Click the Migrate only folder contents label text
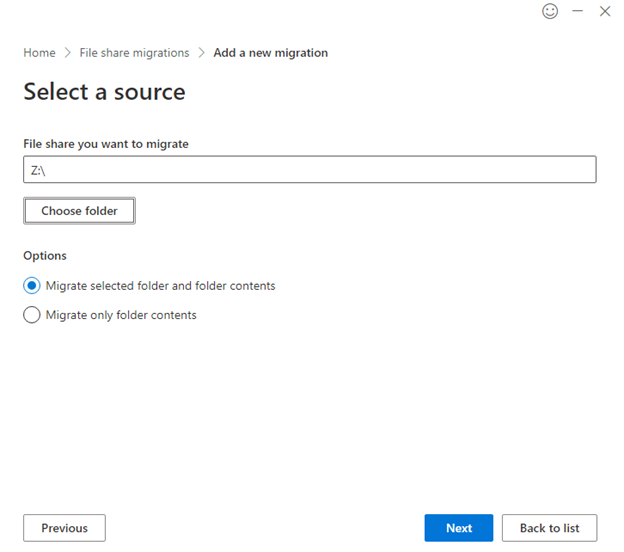This screenshot has width=624, height=552. [121, 315]
